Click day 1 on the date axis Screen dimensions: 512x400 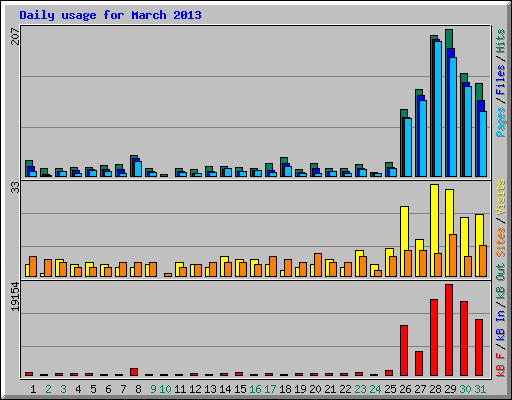point(33,389)
